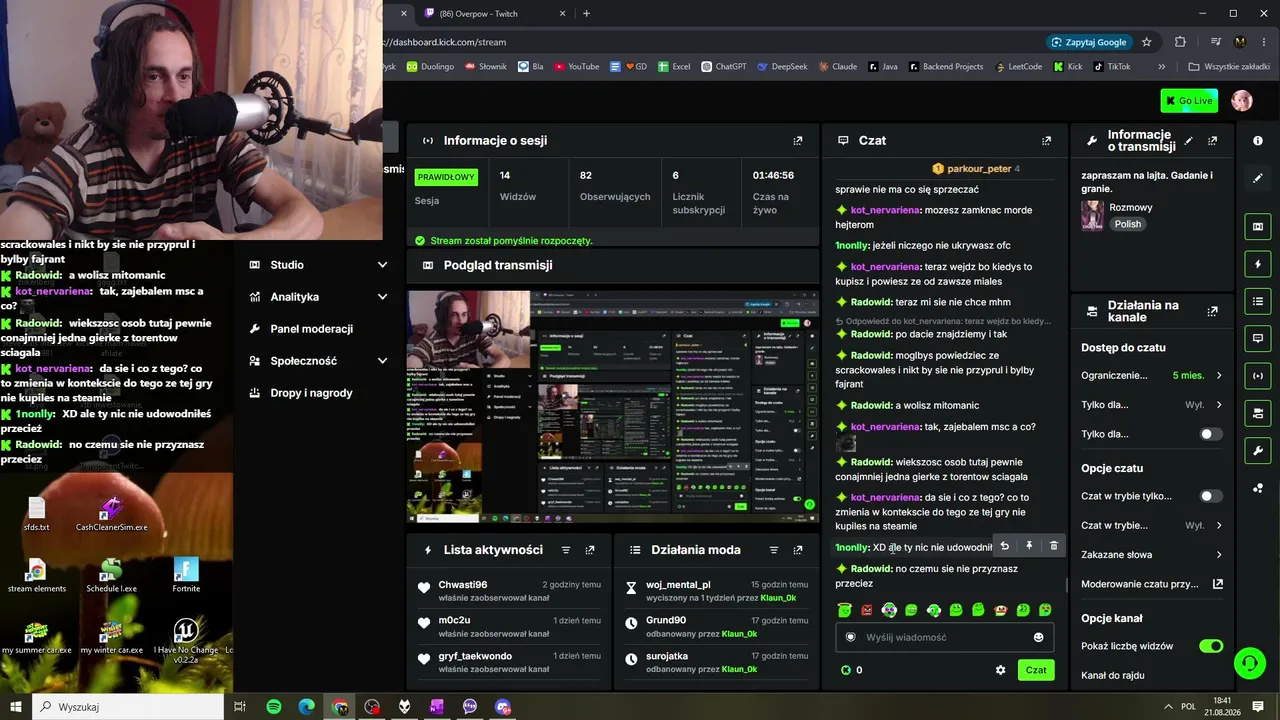The height and width of the screenshot is (720, 1280).
Task: Click the stream preview thumbnail
Action: click(x=612, y=406)
